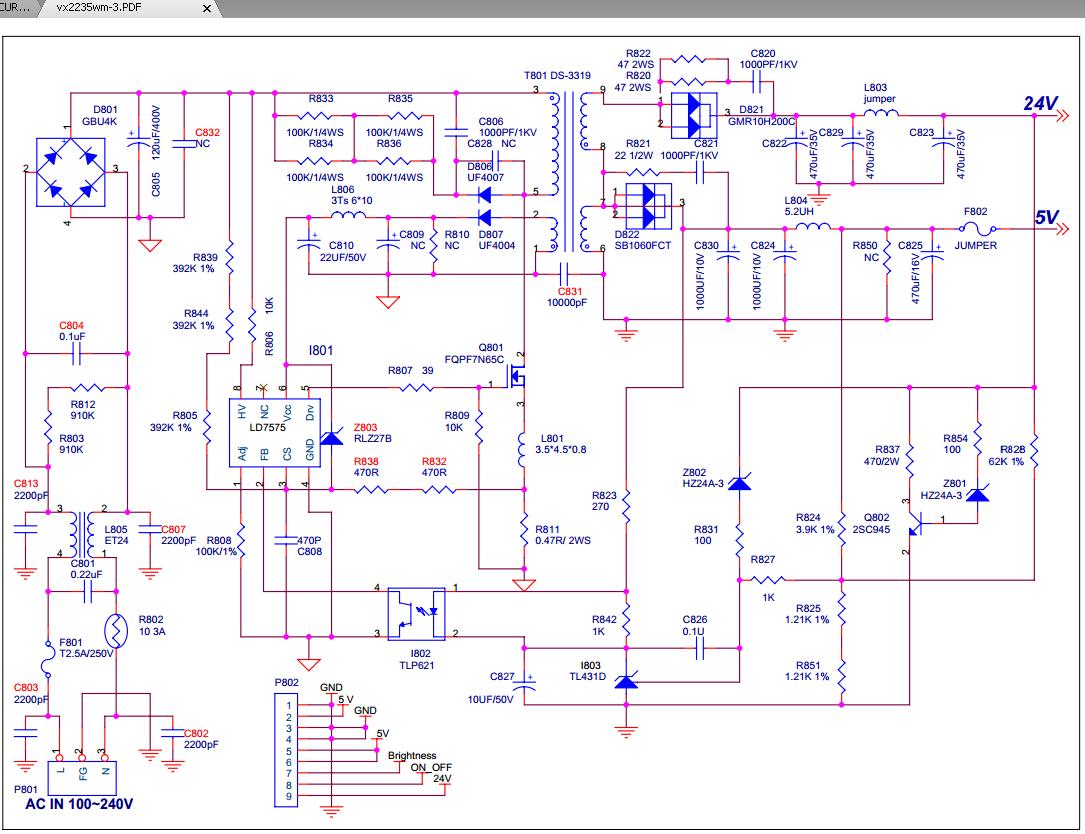Click the 'T2.5A/250V' fuse rating
This screenshot has height=834, width=1085.
click(x=86, y=653)
